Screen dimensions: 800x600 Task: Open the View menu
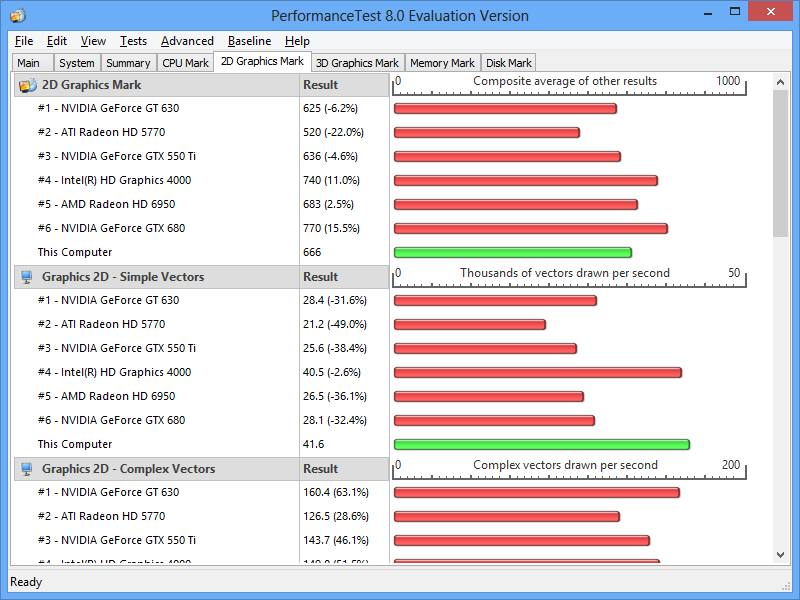click(93, 41)
